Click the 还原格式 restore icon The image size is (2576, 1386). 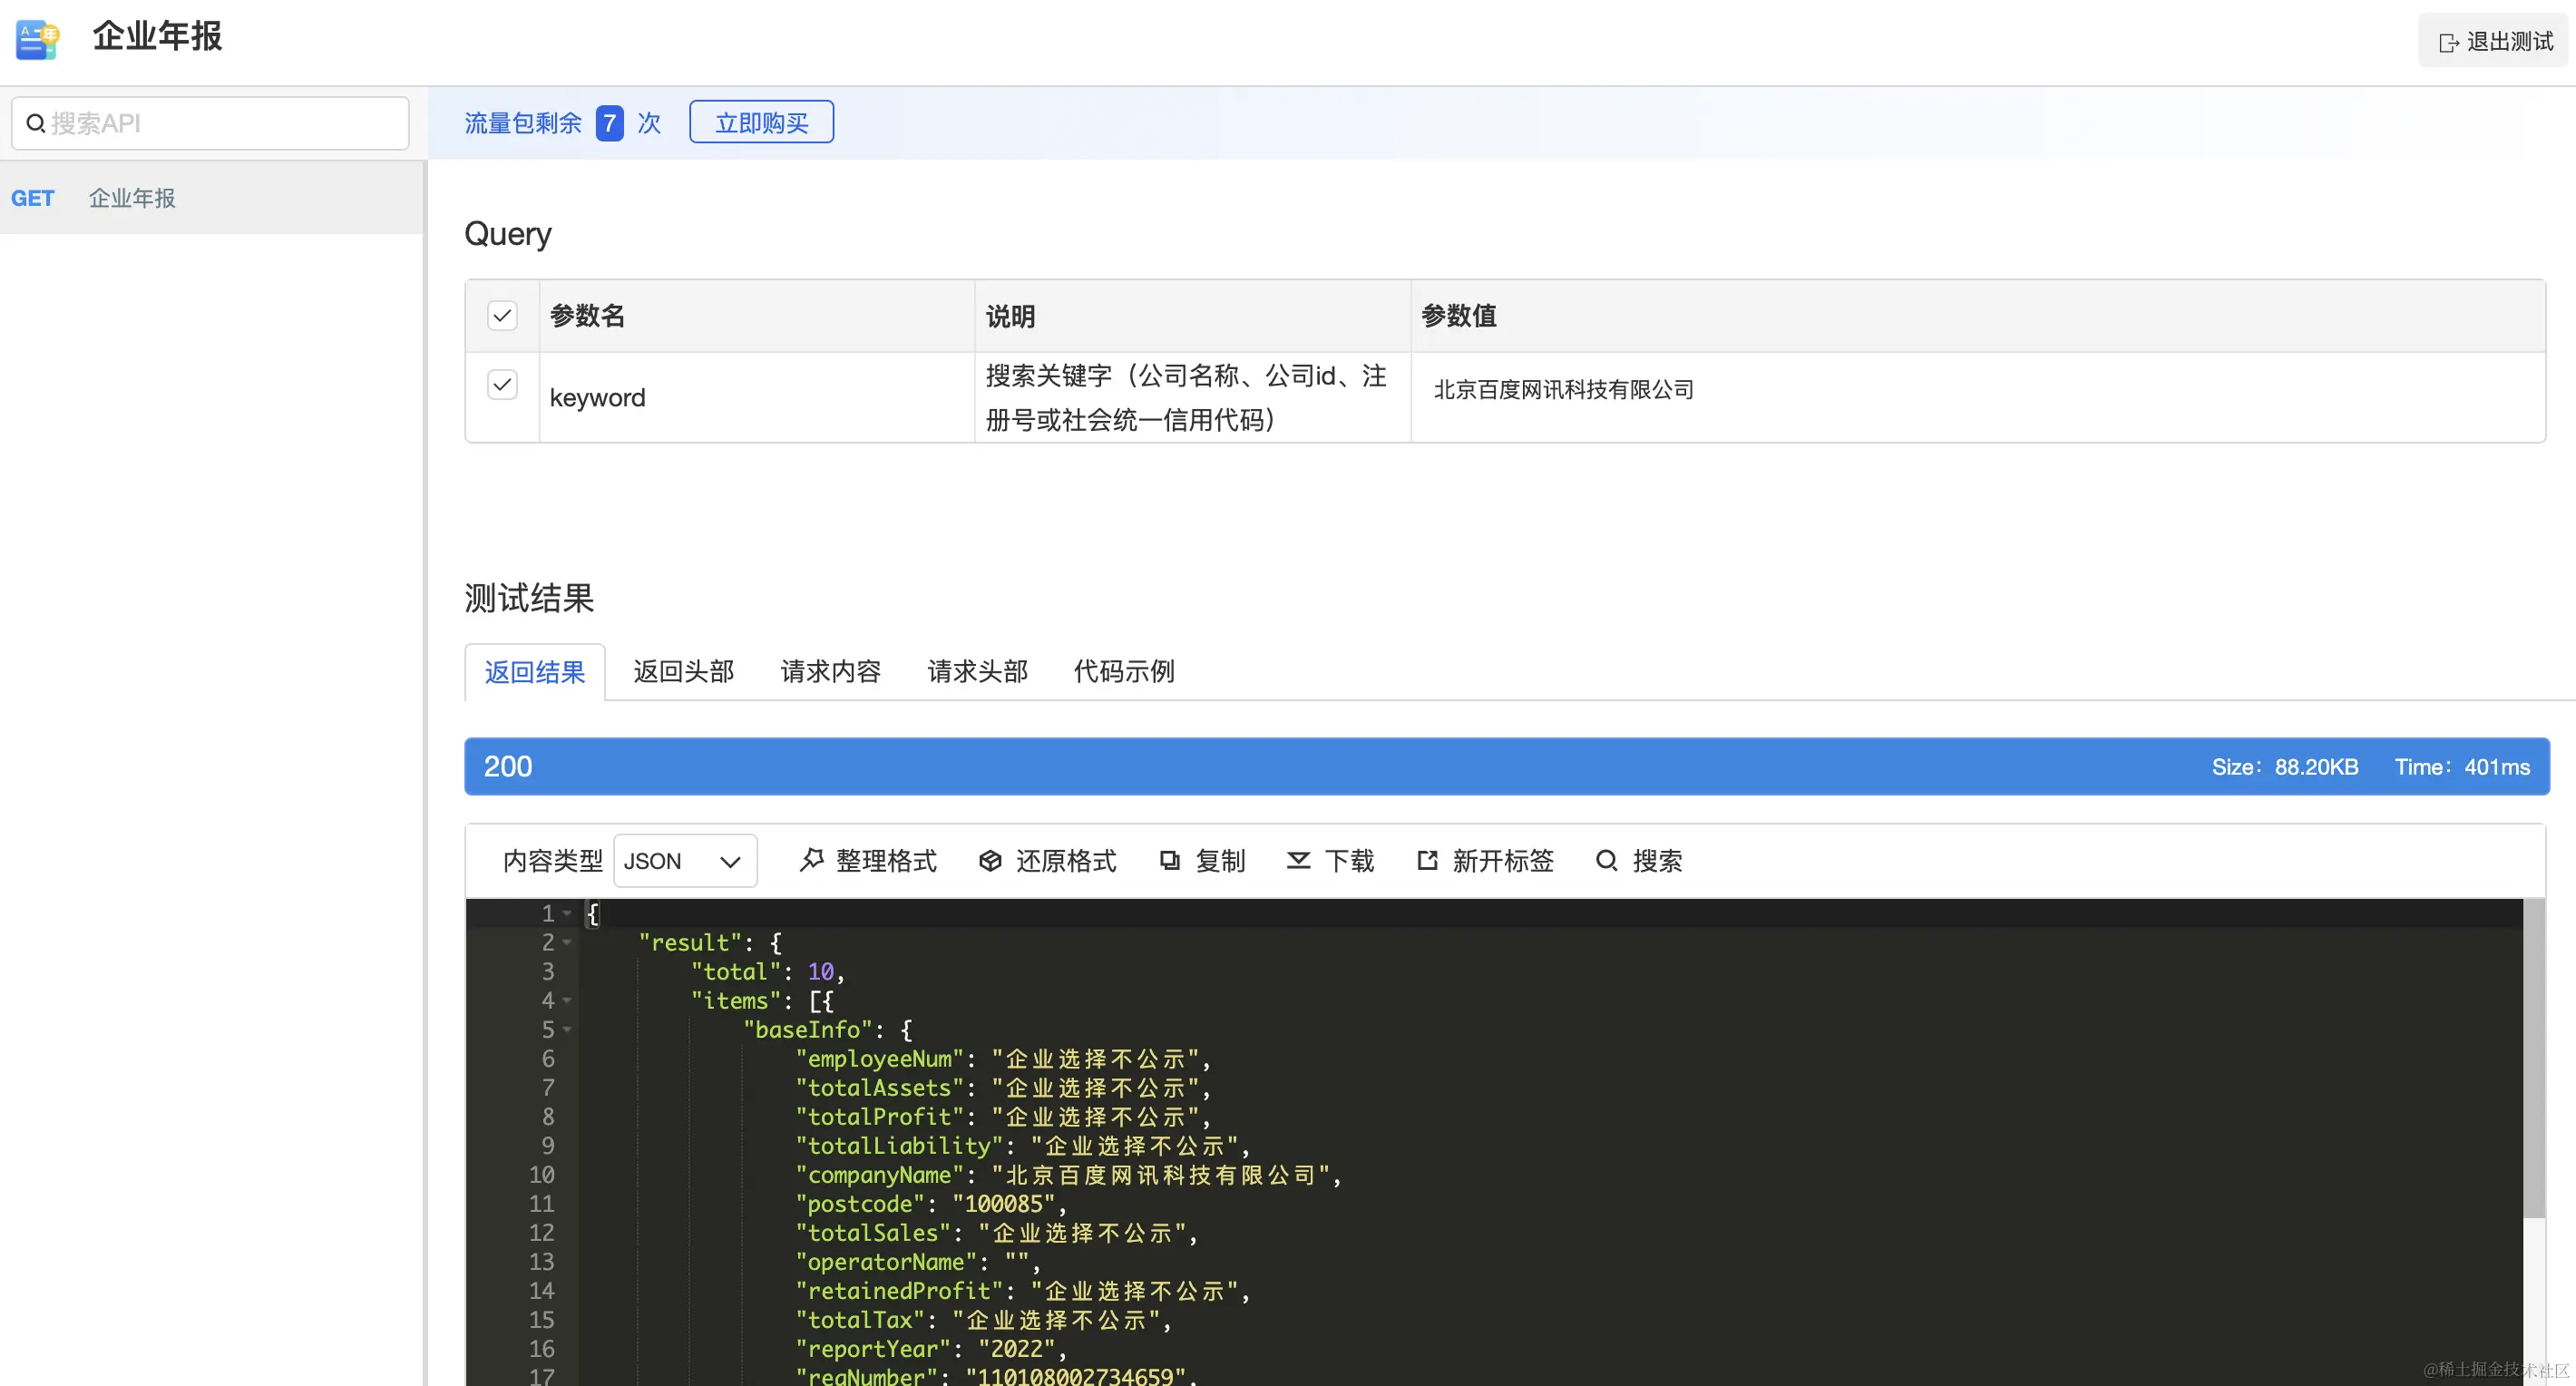(990, 860)
